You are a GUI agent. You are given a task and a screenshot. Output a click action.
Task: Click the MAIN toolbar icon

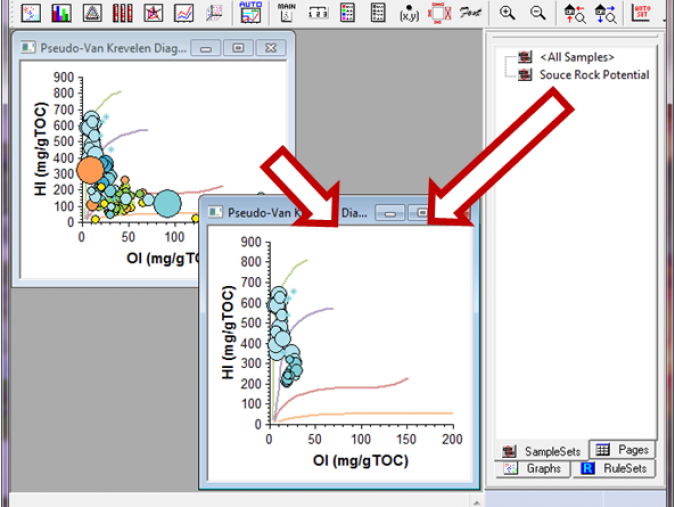point(286,13)
